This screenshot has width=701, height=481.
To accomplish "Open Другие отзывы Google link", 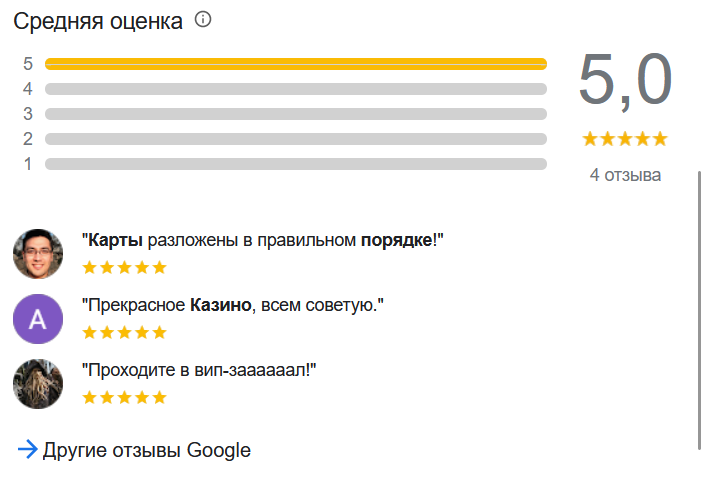I will tap(147, 450).
